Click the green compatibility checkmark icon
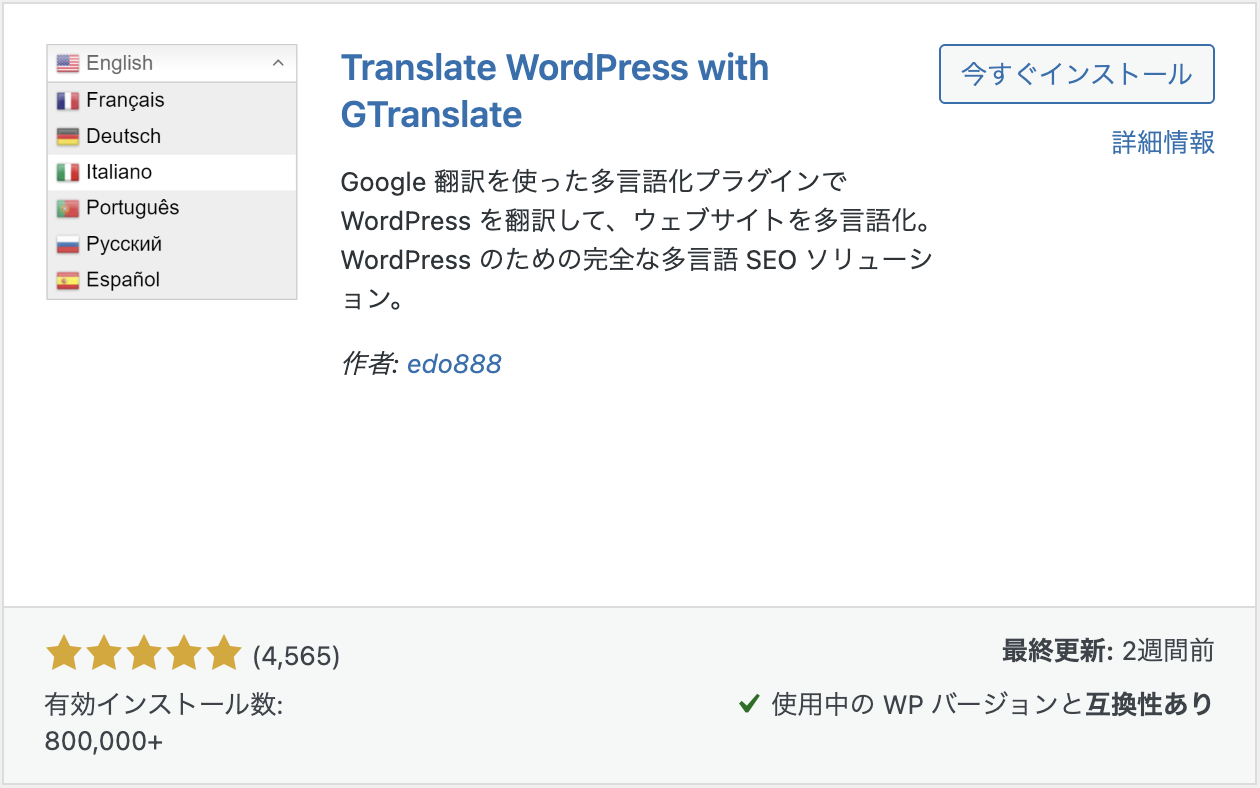Image resolution: width=1260 pixels, height=788 pixels. pos(749,704)
